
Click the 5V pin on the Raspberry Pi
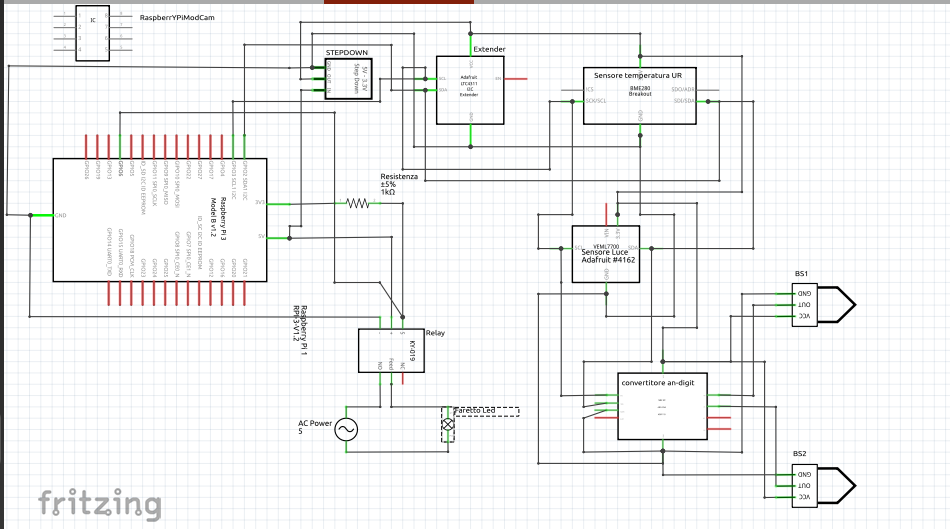[279, 238]
